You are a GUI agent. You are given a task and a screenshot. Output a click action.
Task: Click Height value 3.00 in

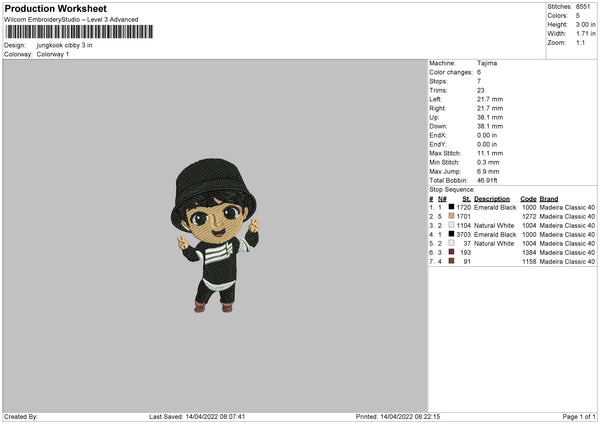tap(585, 24)
